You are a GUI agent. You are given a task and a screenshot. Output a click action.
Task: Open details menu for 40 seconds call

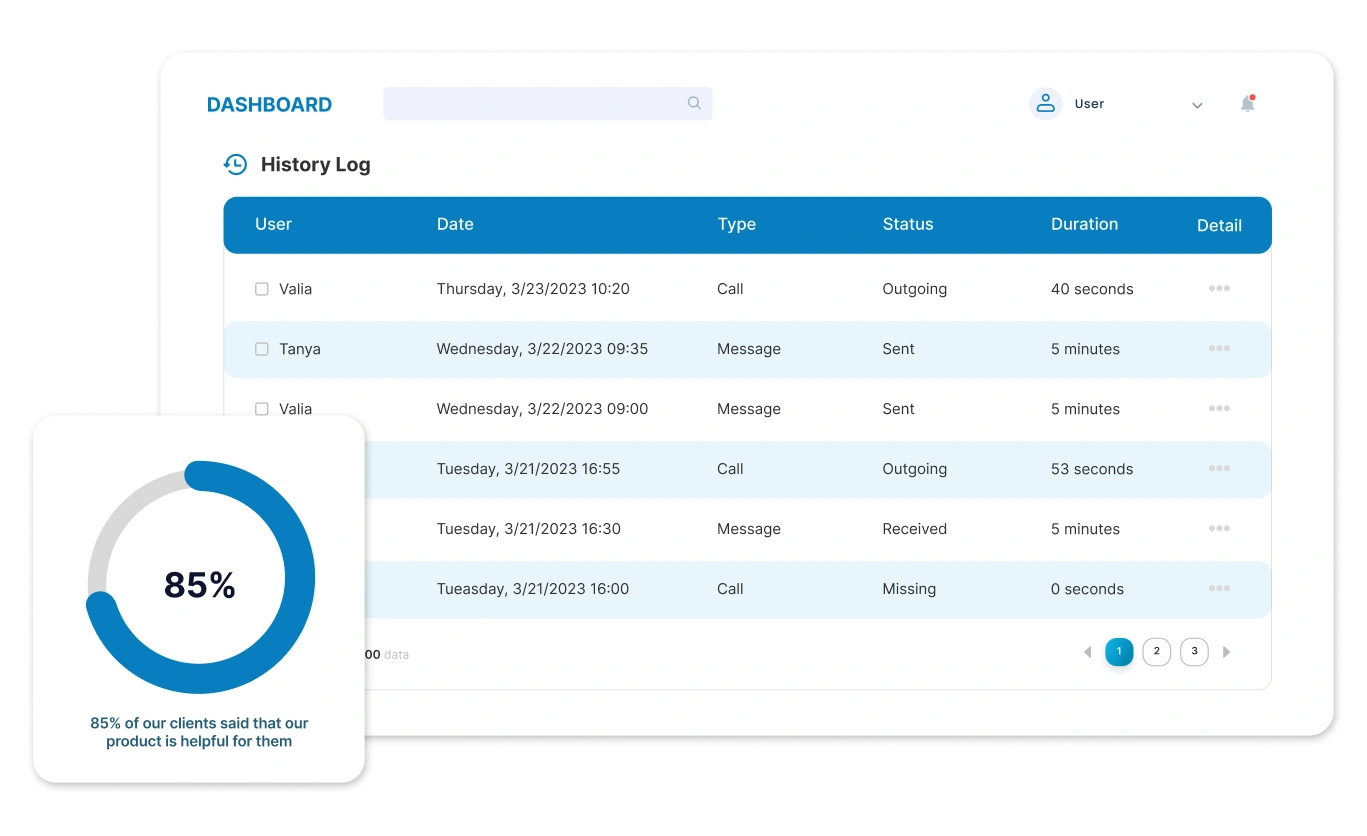(1219, 288)
